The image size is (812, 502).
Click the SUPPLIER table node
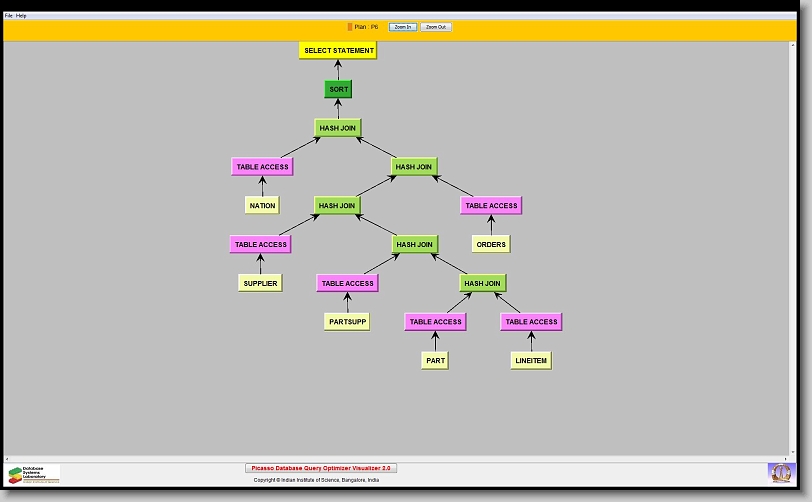[x=260, y=283]
